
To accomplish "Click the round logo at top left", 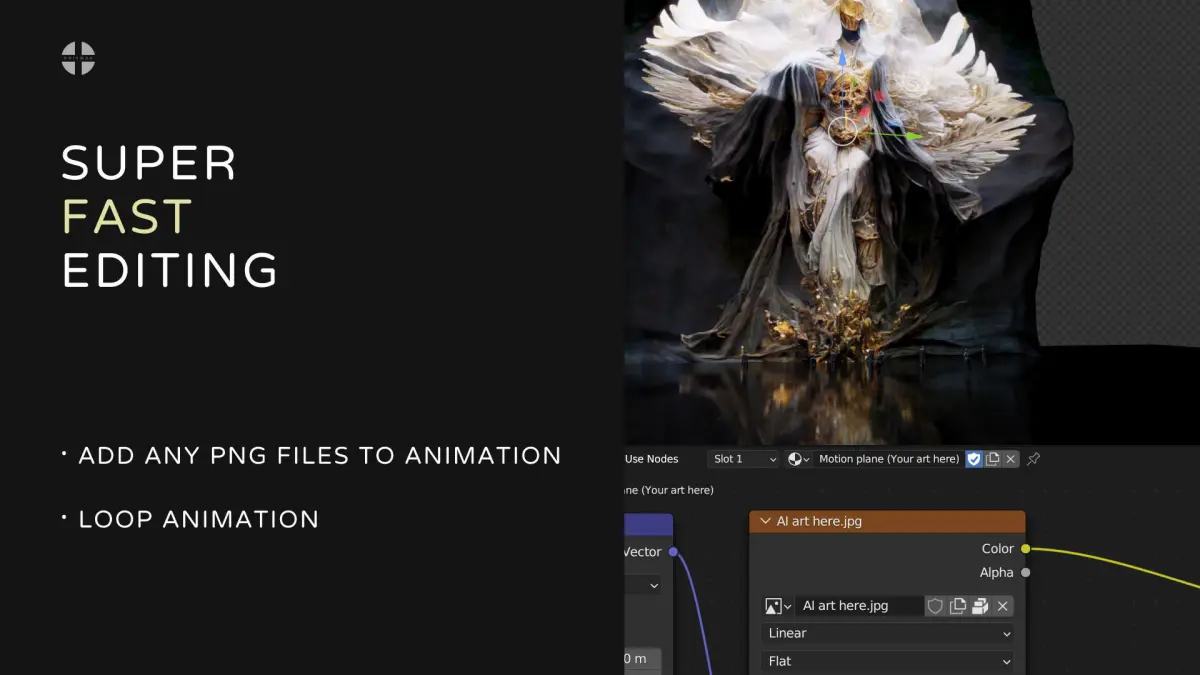I will pyautogui.click(x=78, y=58).
